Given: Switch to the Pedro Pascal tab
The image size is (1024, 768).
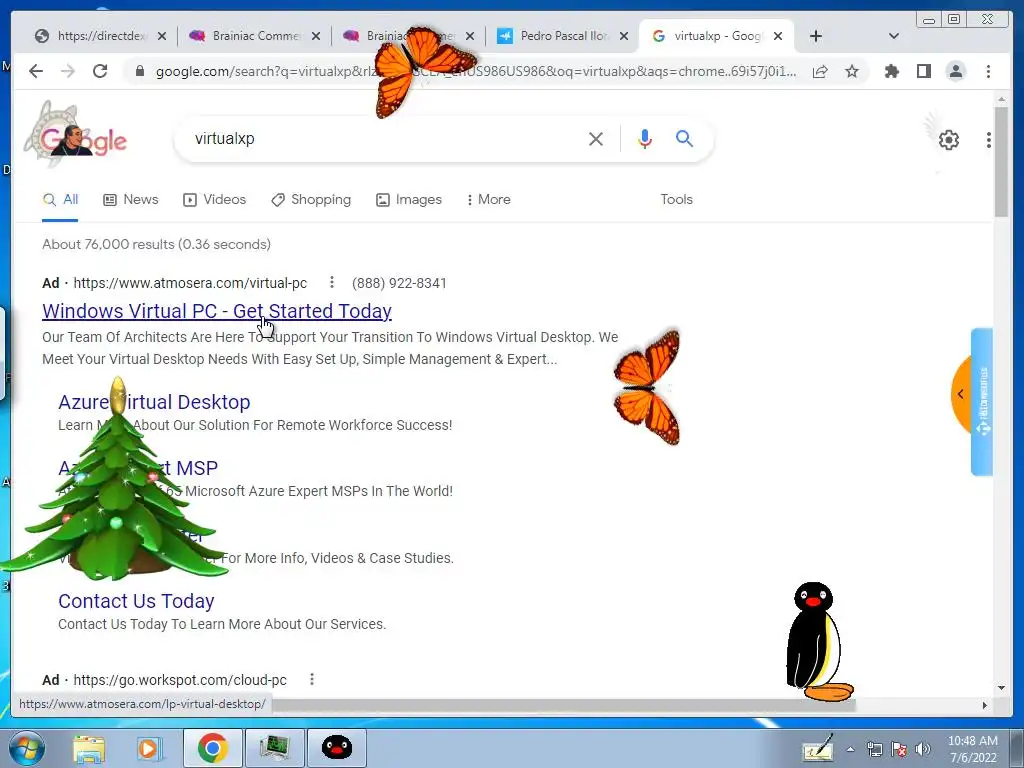Looking at the screenshot, I should click(563, 36).
